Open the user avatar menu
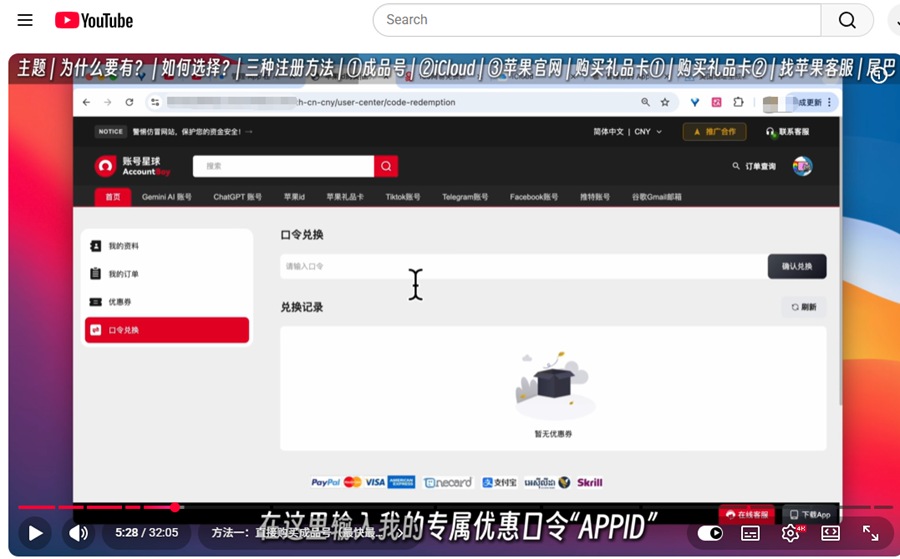Viewport: 900px width, 559px height. point(802,166)
